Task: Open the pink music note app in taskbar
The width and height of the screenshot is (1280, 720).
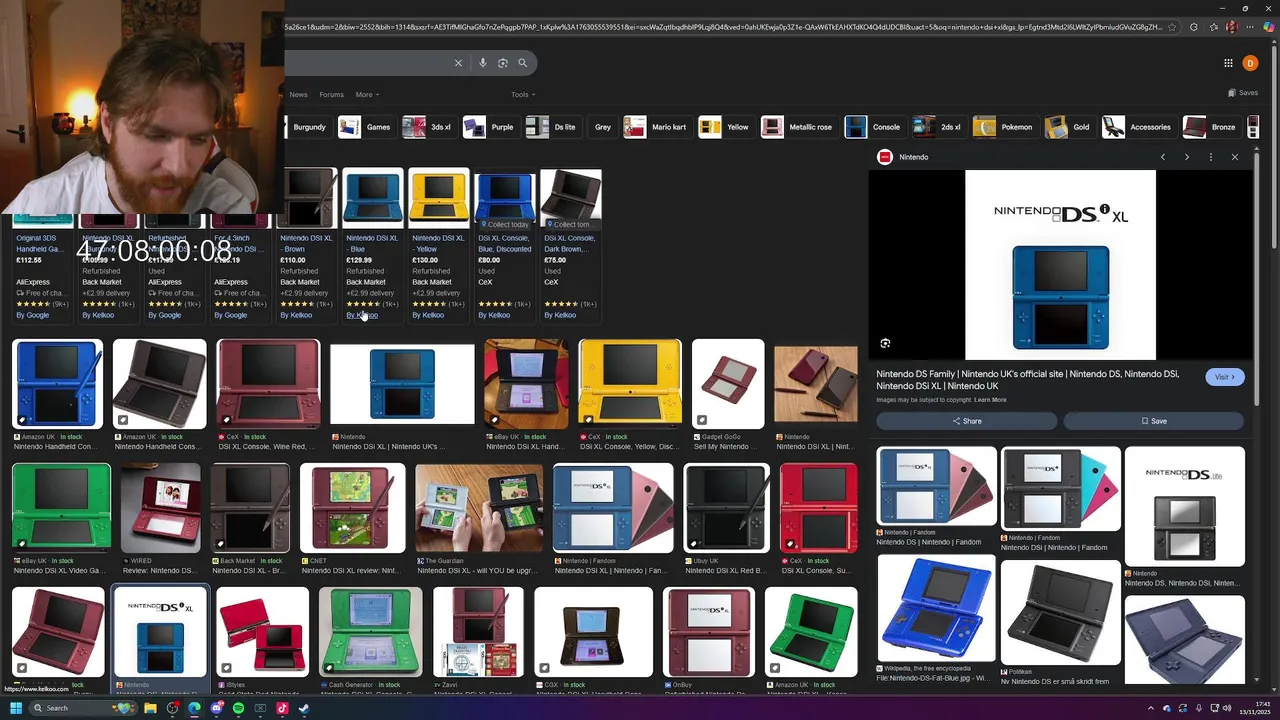Action: click(x=282, y=708)
